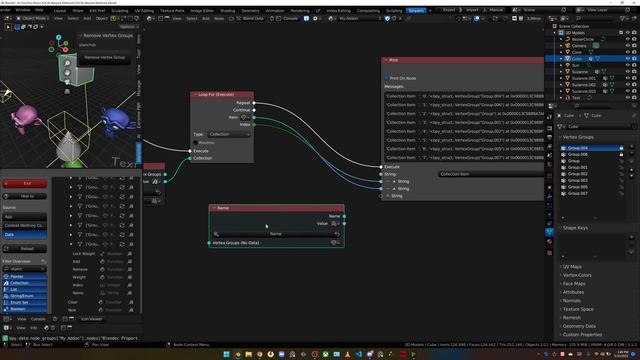Toggle visibility eye for Suzanne.001 in outliner

click(x=628, y=78)
